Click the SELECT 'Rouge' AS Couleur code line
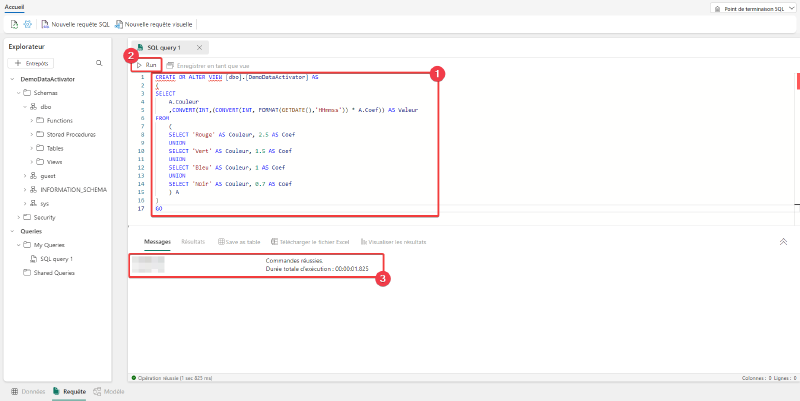The image size is (800, 401). (x=232, y=135)
